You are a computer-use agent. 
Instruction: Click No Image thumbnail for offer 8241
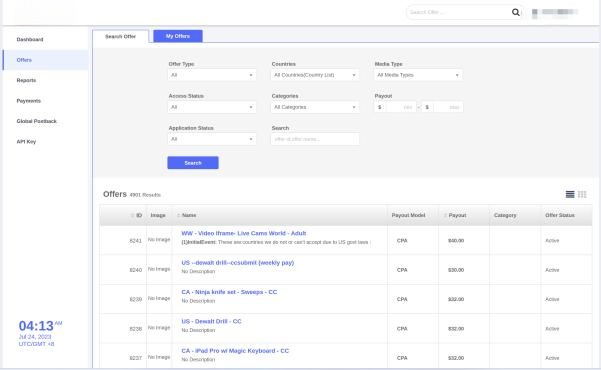(159, 240)
